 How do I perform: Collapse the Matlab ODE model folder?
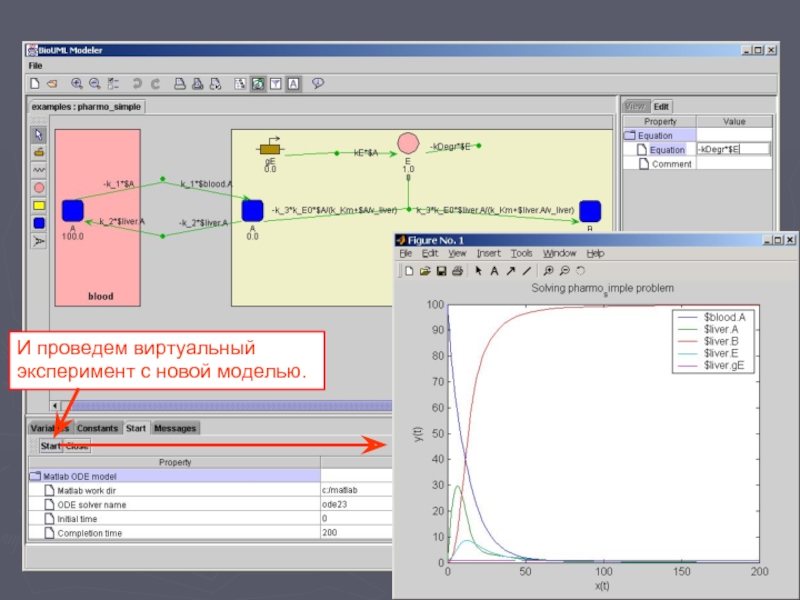click(x=36, y=476)
